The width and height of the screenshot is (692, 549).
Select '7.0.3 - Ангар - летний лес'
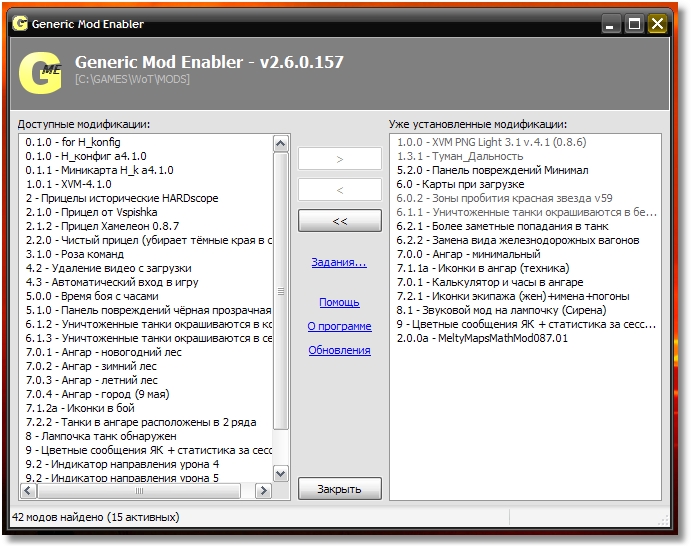(91, 380)
